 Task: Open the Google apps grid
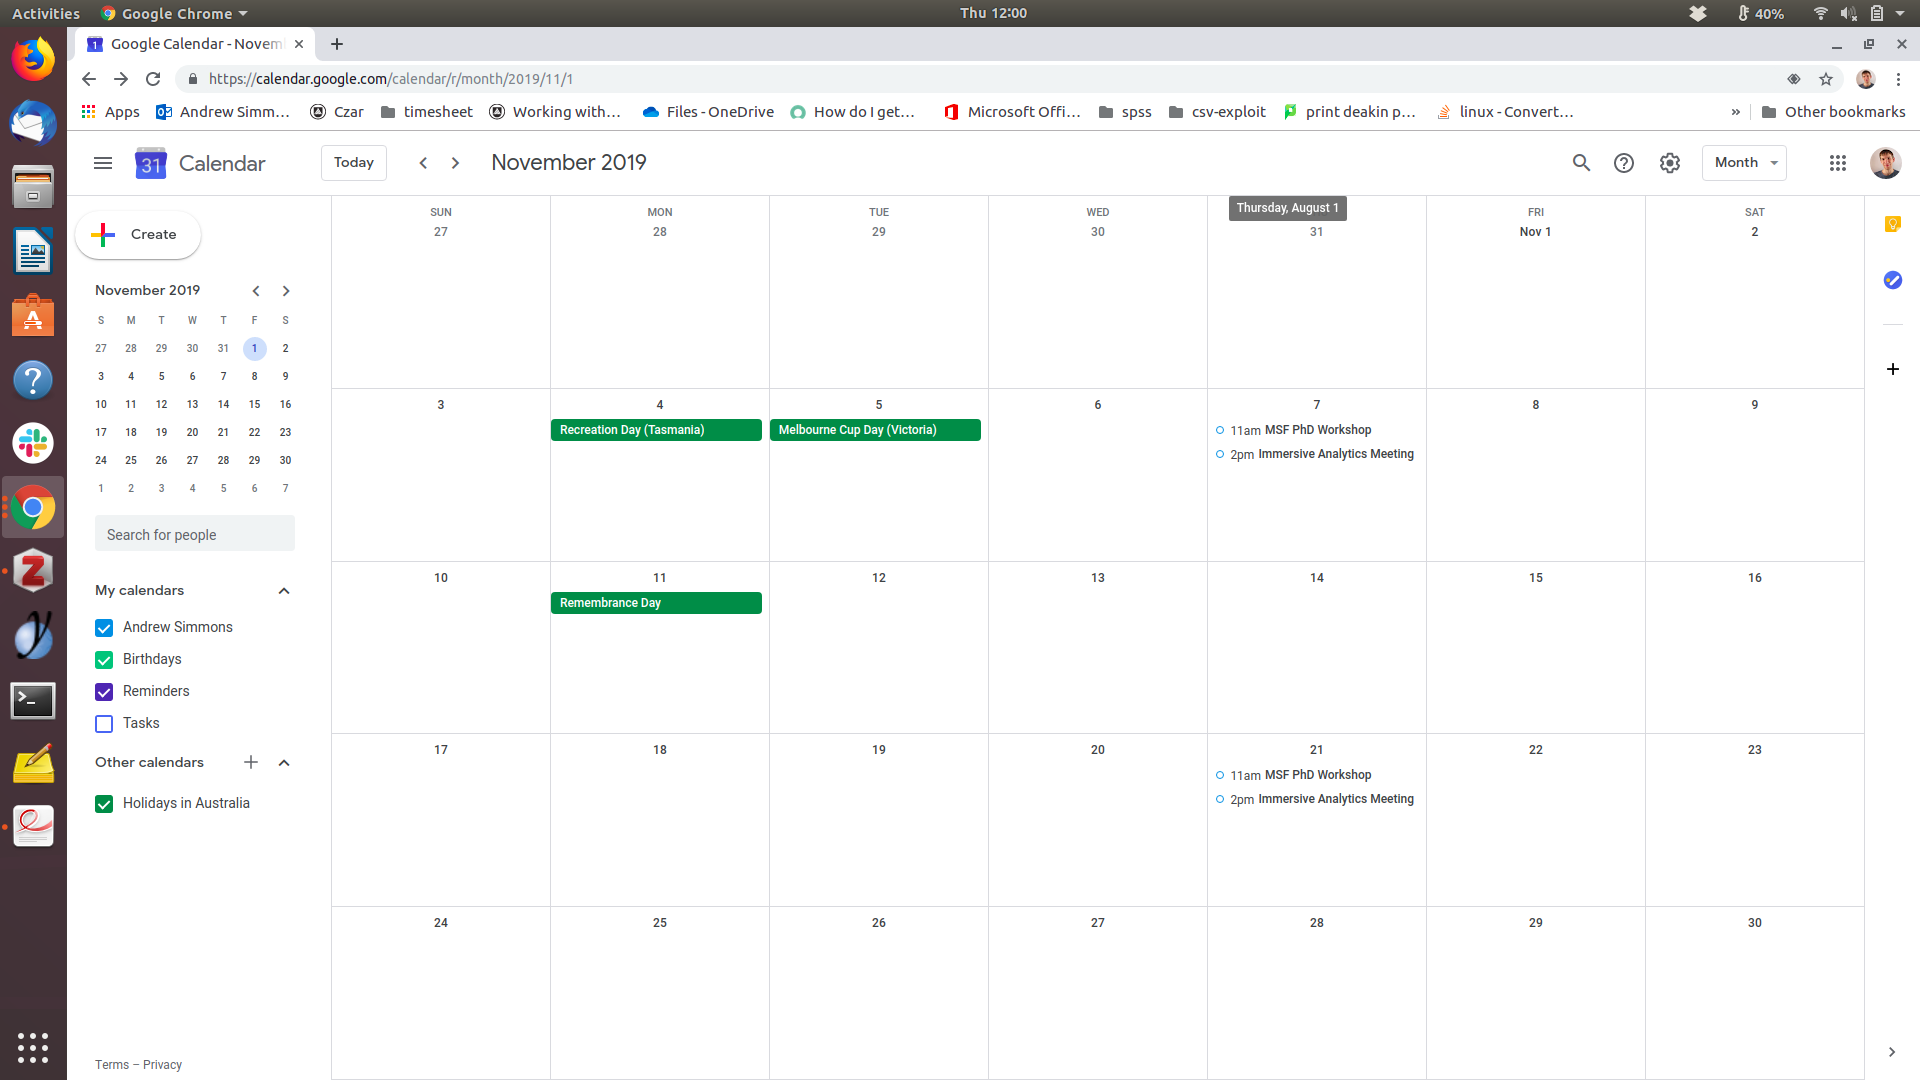point(1838,163)
